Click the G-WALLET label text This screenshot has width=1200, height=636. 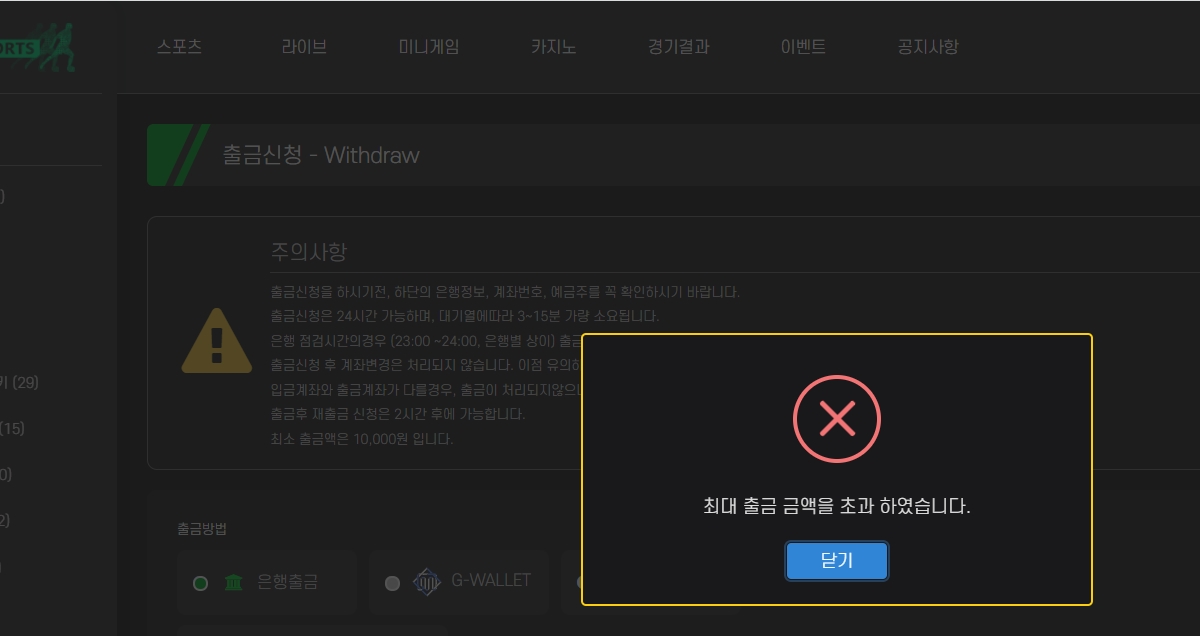click(x=491, y=580)
